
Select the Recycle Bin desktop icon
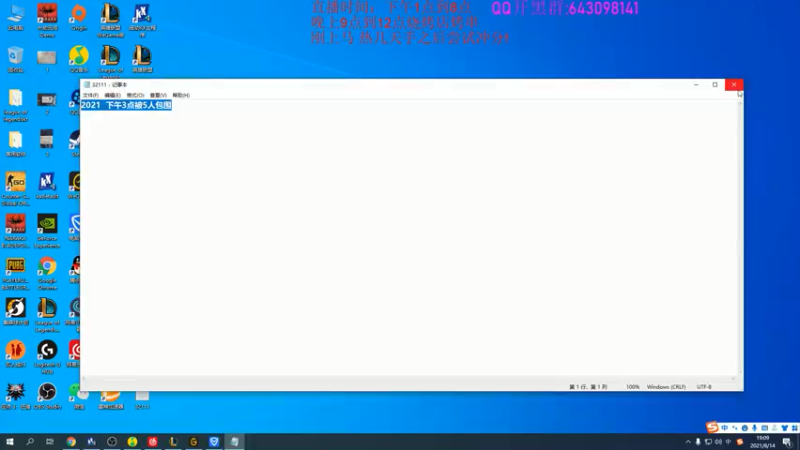tap(15, 59)
